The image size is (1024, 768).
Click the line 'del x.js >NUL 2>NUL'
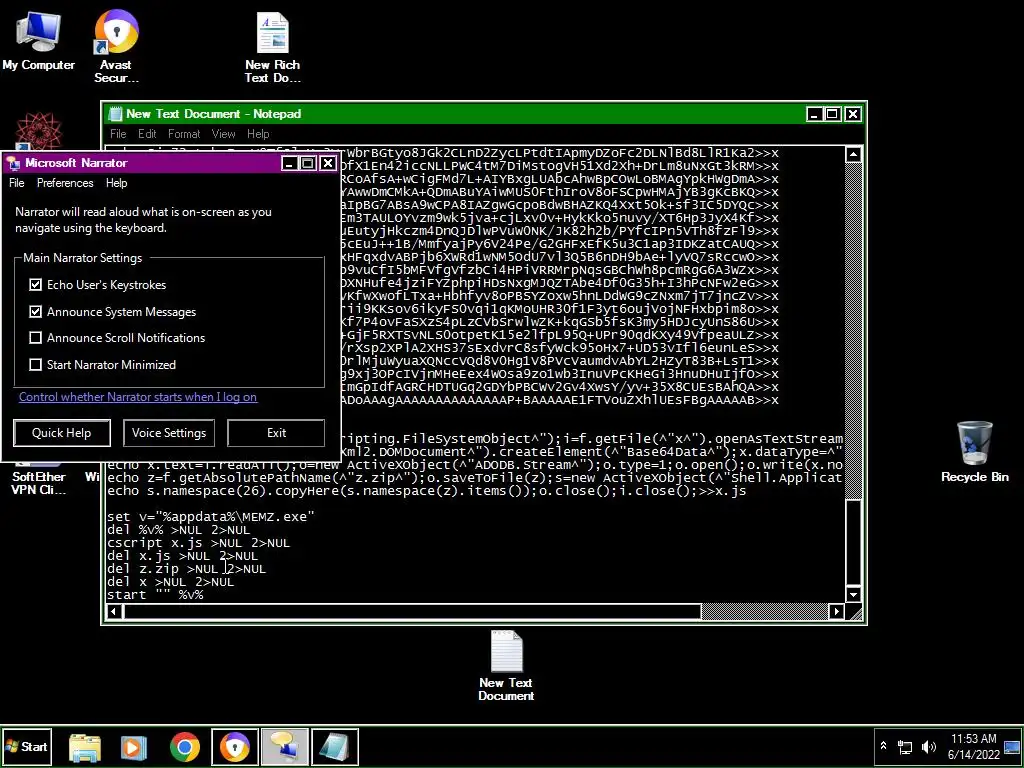pyautogui.click(x=182, y=556)
